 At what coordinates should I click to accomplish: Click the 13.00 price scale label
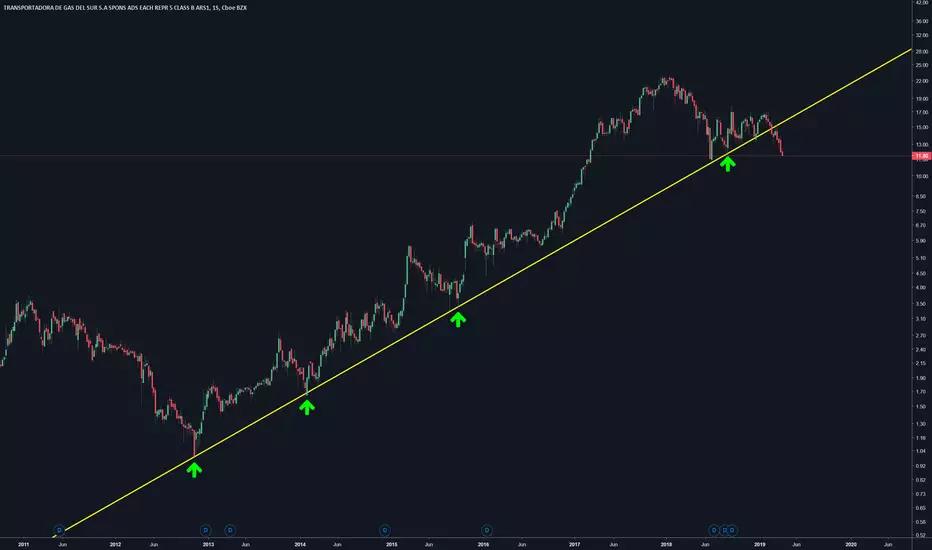pos(922,144)
